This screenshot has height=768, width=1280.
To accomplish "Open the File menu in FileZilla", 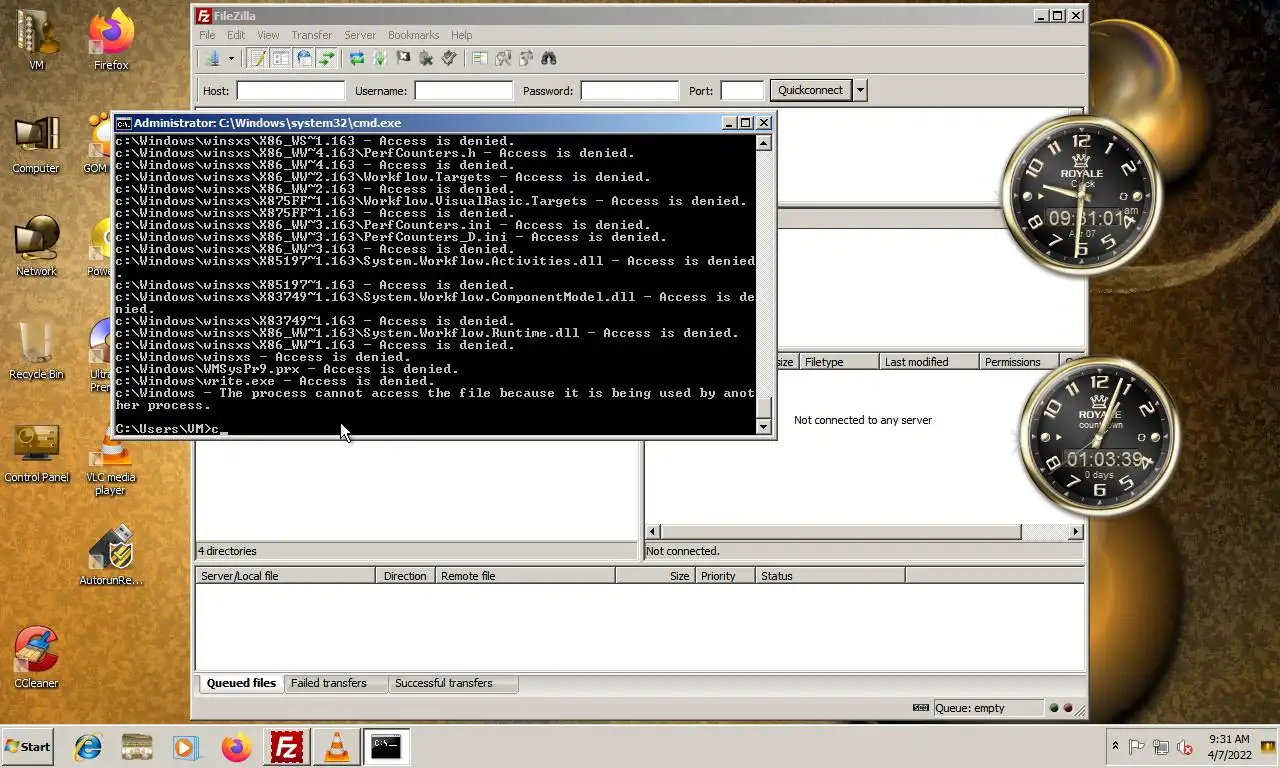I will (x=207, y=35).
